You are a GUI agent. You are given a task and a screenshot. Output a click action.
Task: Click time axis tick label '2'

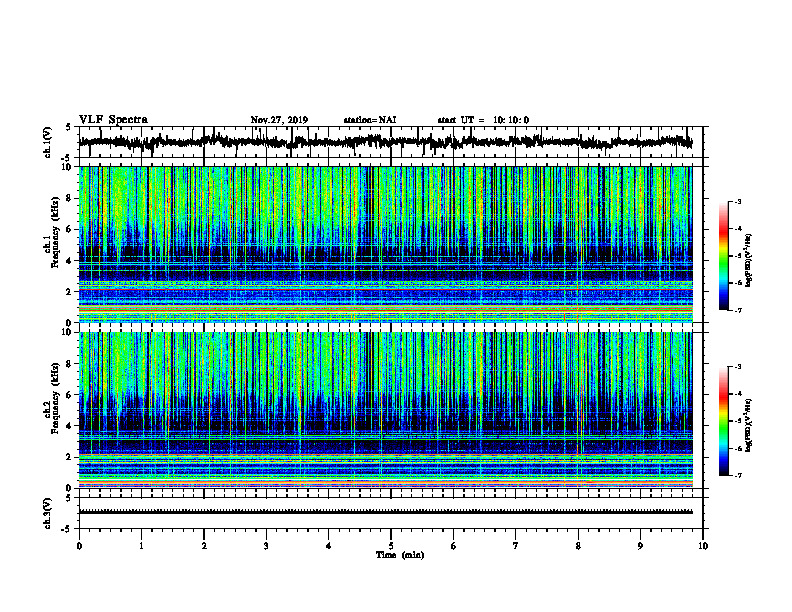pyautogui.click(x=204, y=546)
